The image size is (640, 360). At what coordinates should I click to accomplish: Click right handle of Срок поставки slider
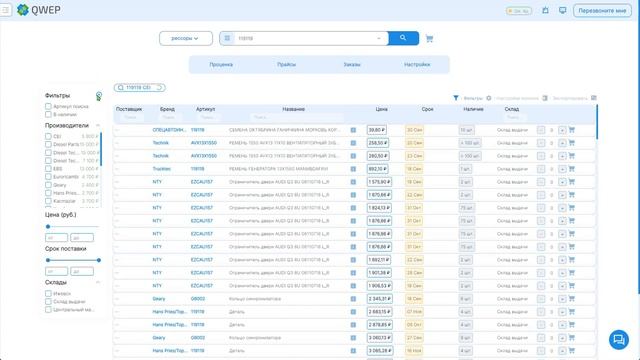point(99,260)
